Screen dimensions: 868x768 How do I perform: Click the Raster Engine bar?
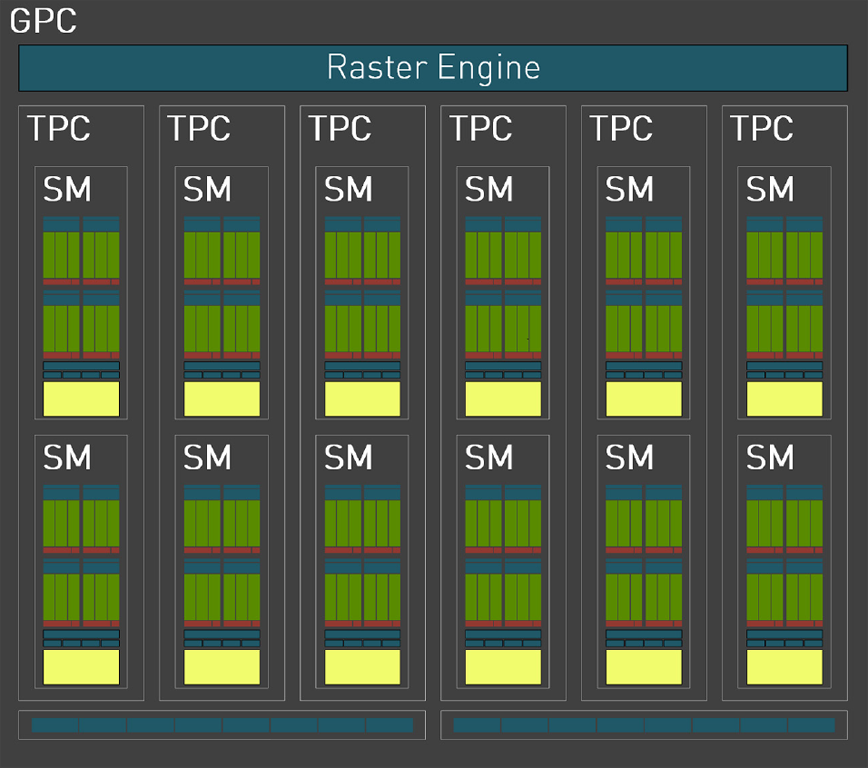pos(434,68)
